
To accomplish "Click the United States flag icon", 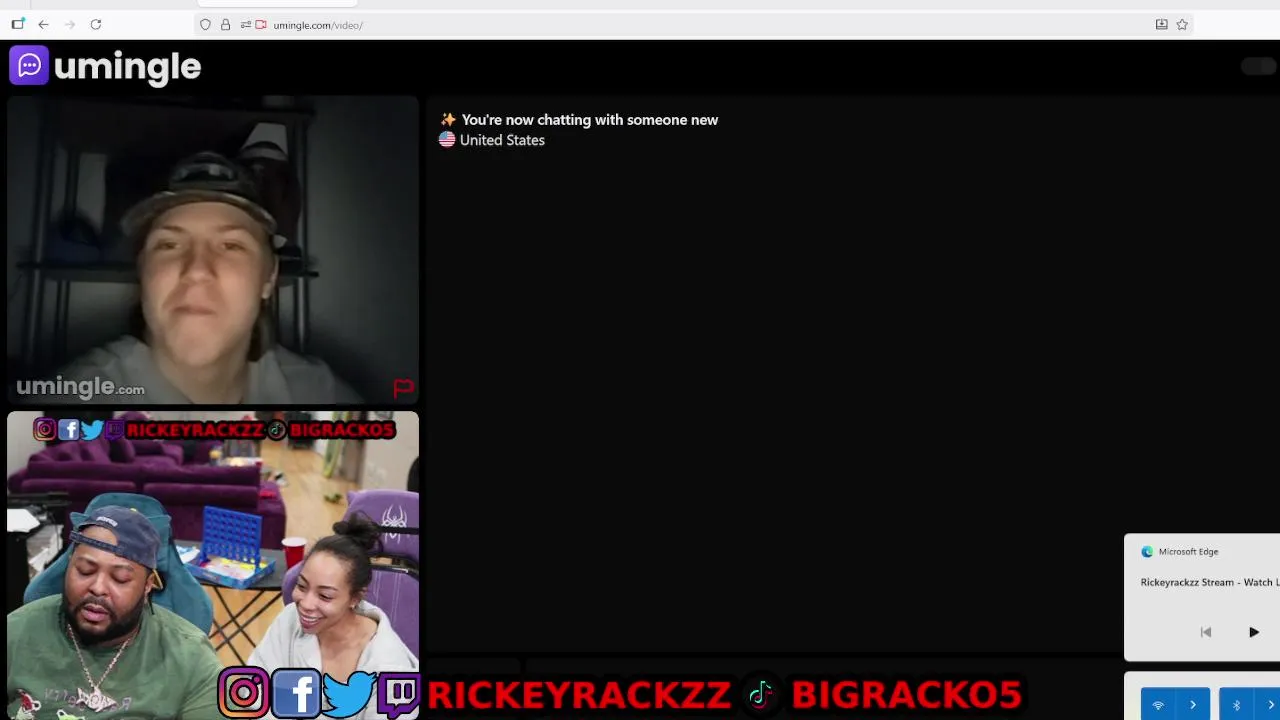I will (447, 140).
